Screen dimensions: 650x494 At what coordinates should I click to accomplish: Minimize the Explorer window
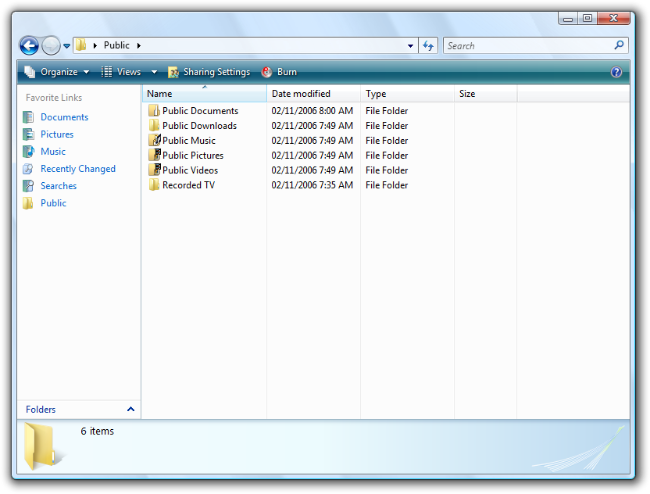(x=568, y=18)
